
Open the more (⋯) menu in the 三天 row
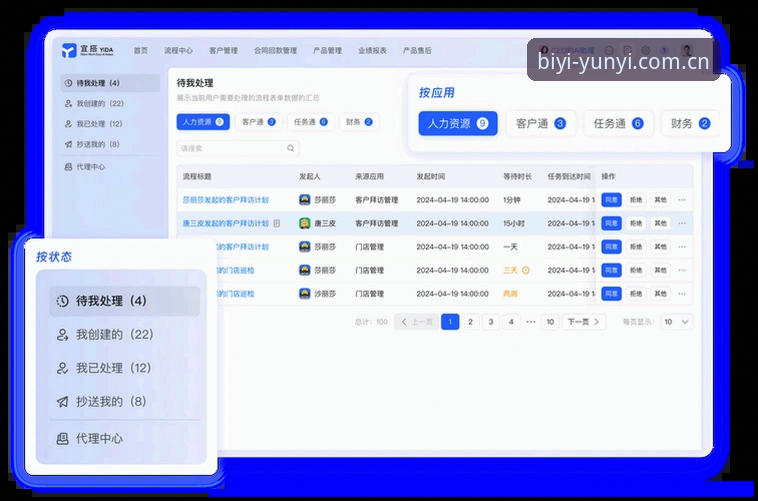682,270
